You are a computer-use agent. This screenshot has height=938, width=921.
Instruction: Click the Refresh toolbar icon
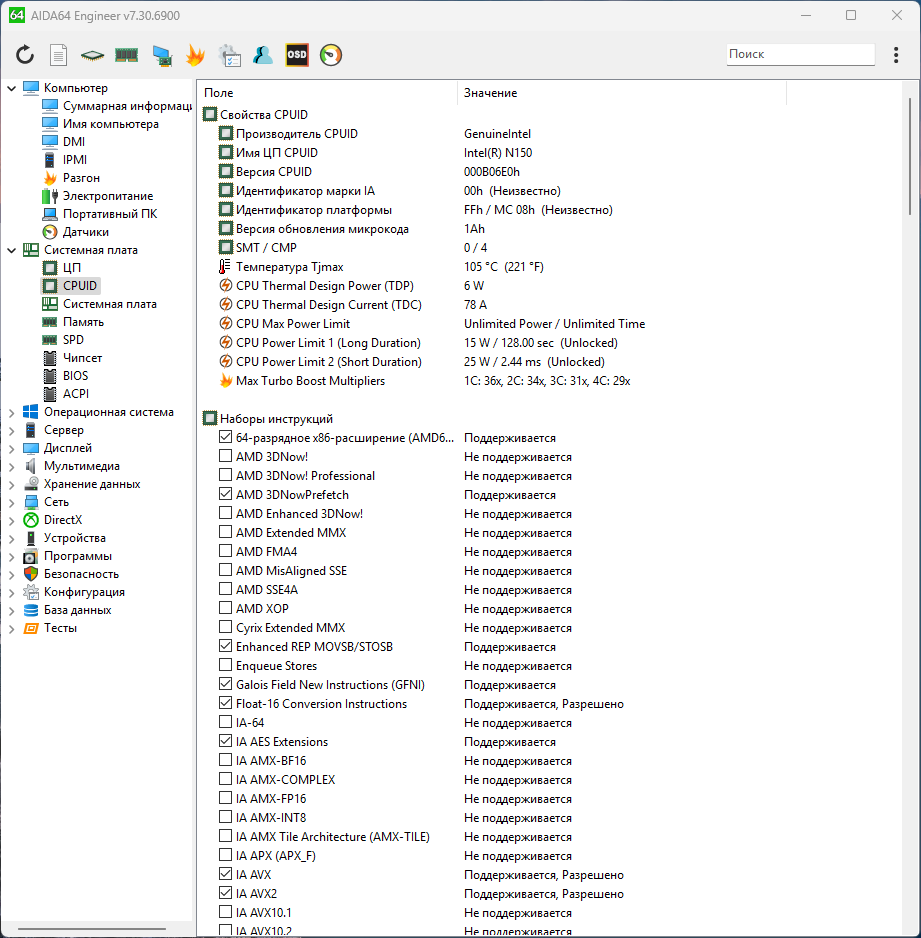25,55
